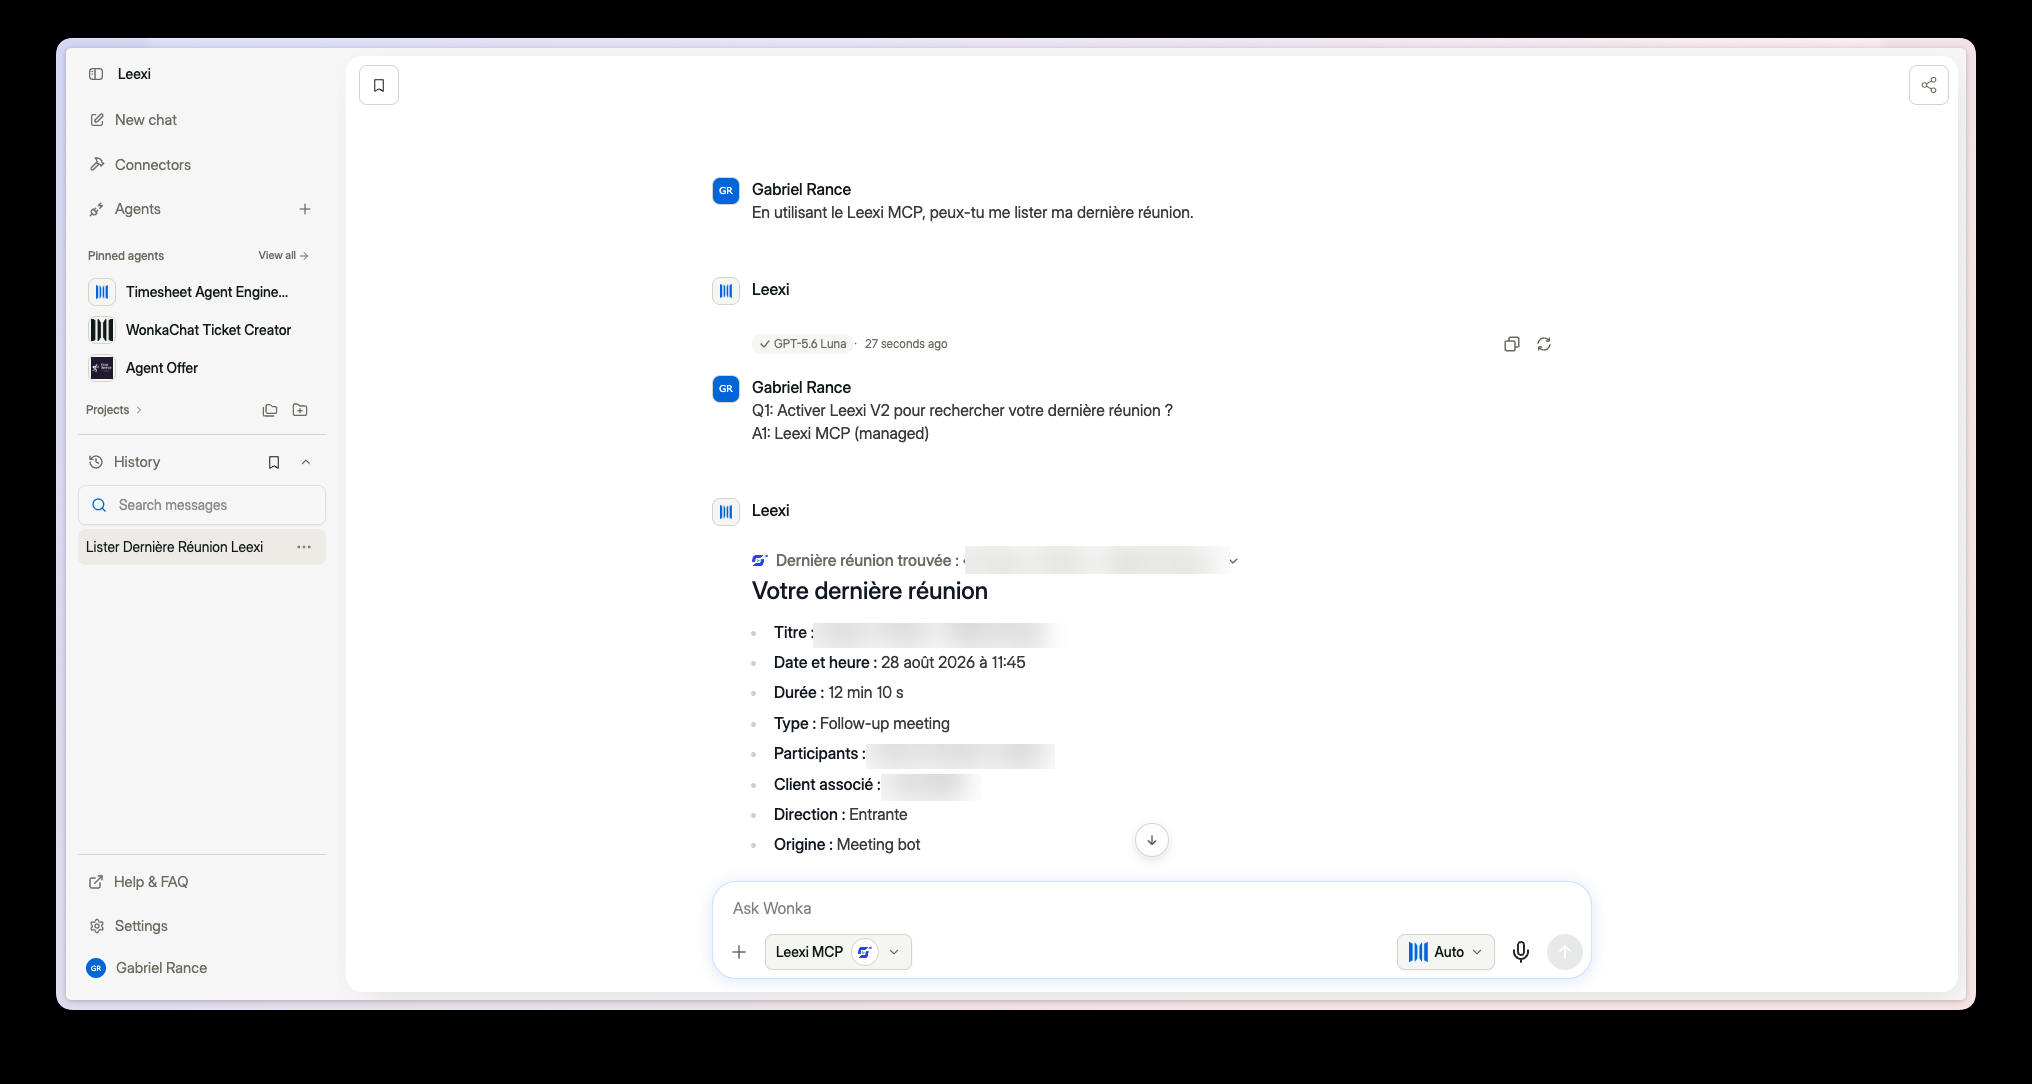
Task: Open options for Lister Dernière Réunion chat
Action: (304, 547)
